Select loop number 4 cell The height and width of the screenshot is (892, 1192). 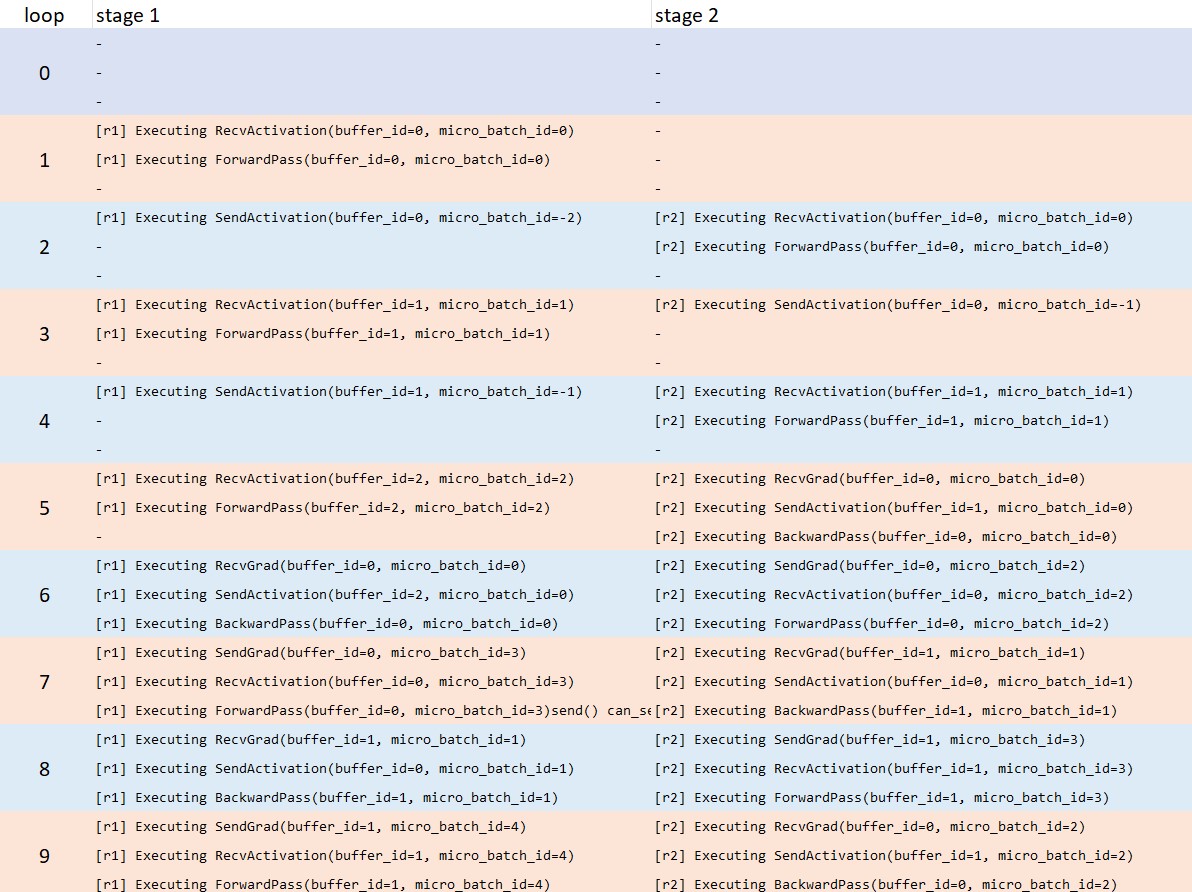[45, 421]
